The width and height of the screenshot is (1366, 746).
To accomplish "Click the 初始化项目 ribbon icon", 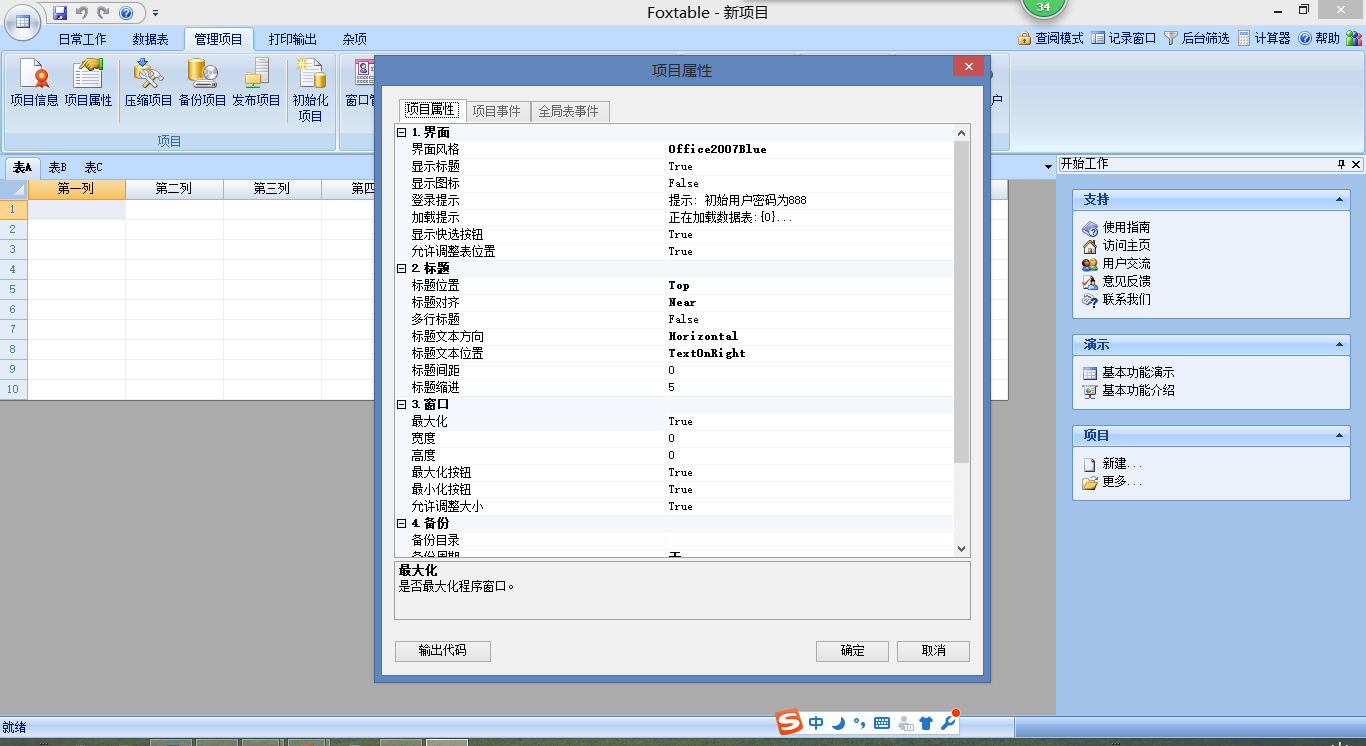I will click(310, 90).
